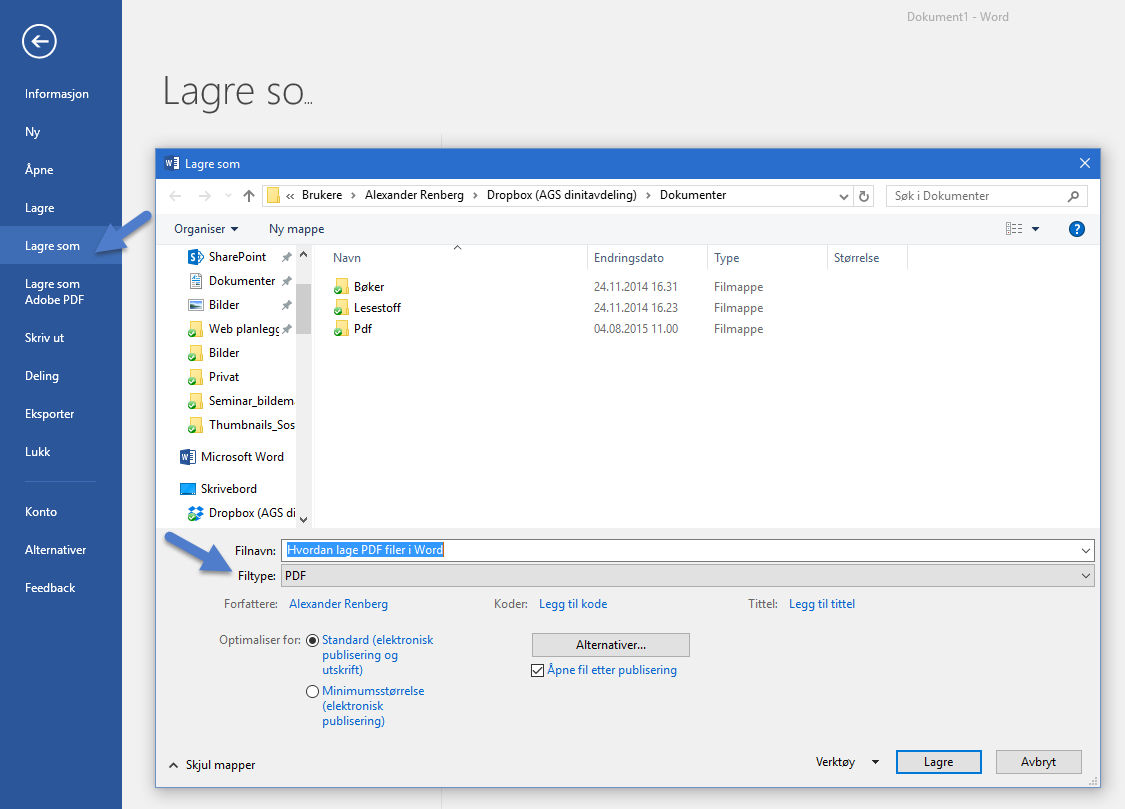The image size is (1125, 809).
Task: Click the Legg til tittel link
Action: coord(822,604)
